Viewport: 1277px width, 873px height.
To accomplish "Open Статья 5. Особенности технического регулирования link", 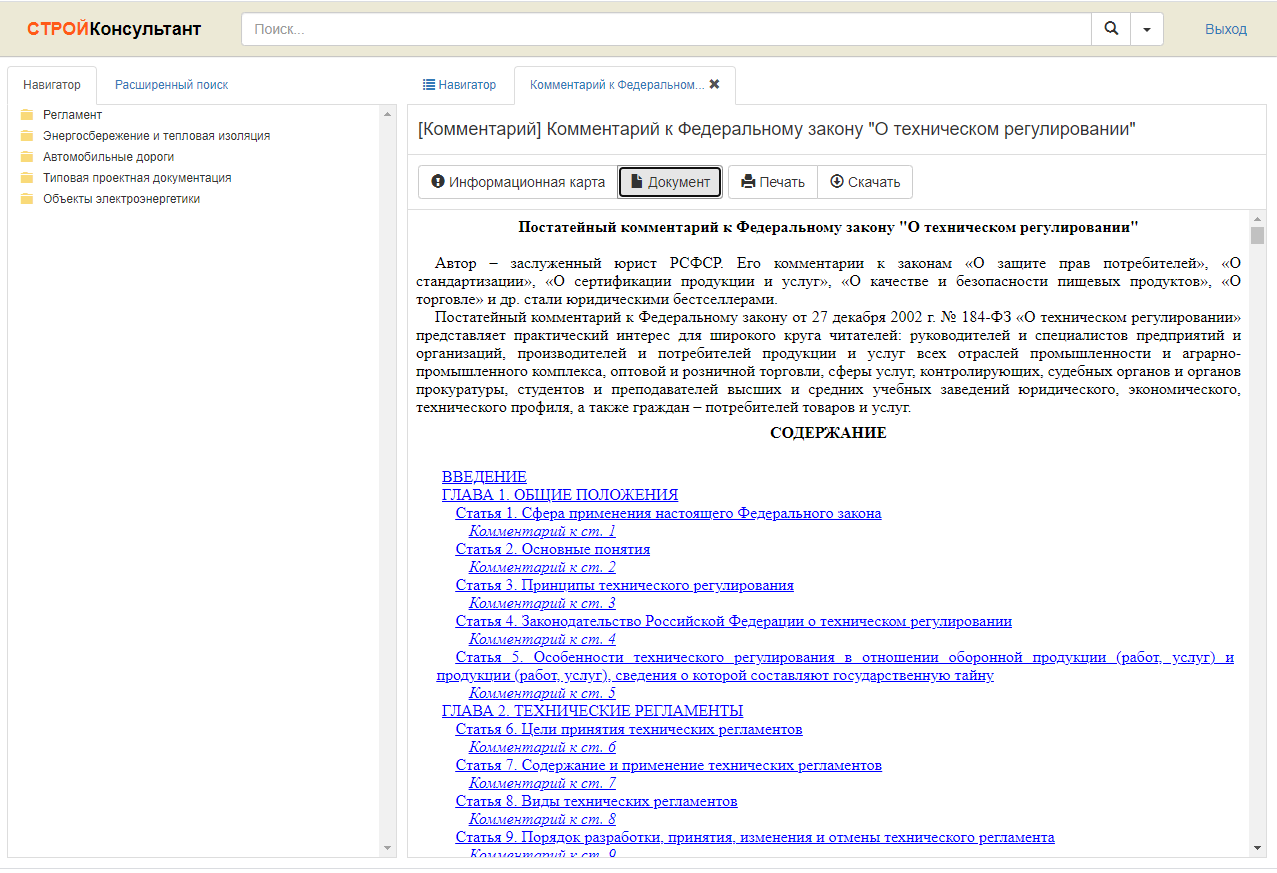I will (x=835, y=666).
